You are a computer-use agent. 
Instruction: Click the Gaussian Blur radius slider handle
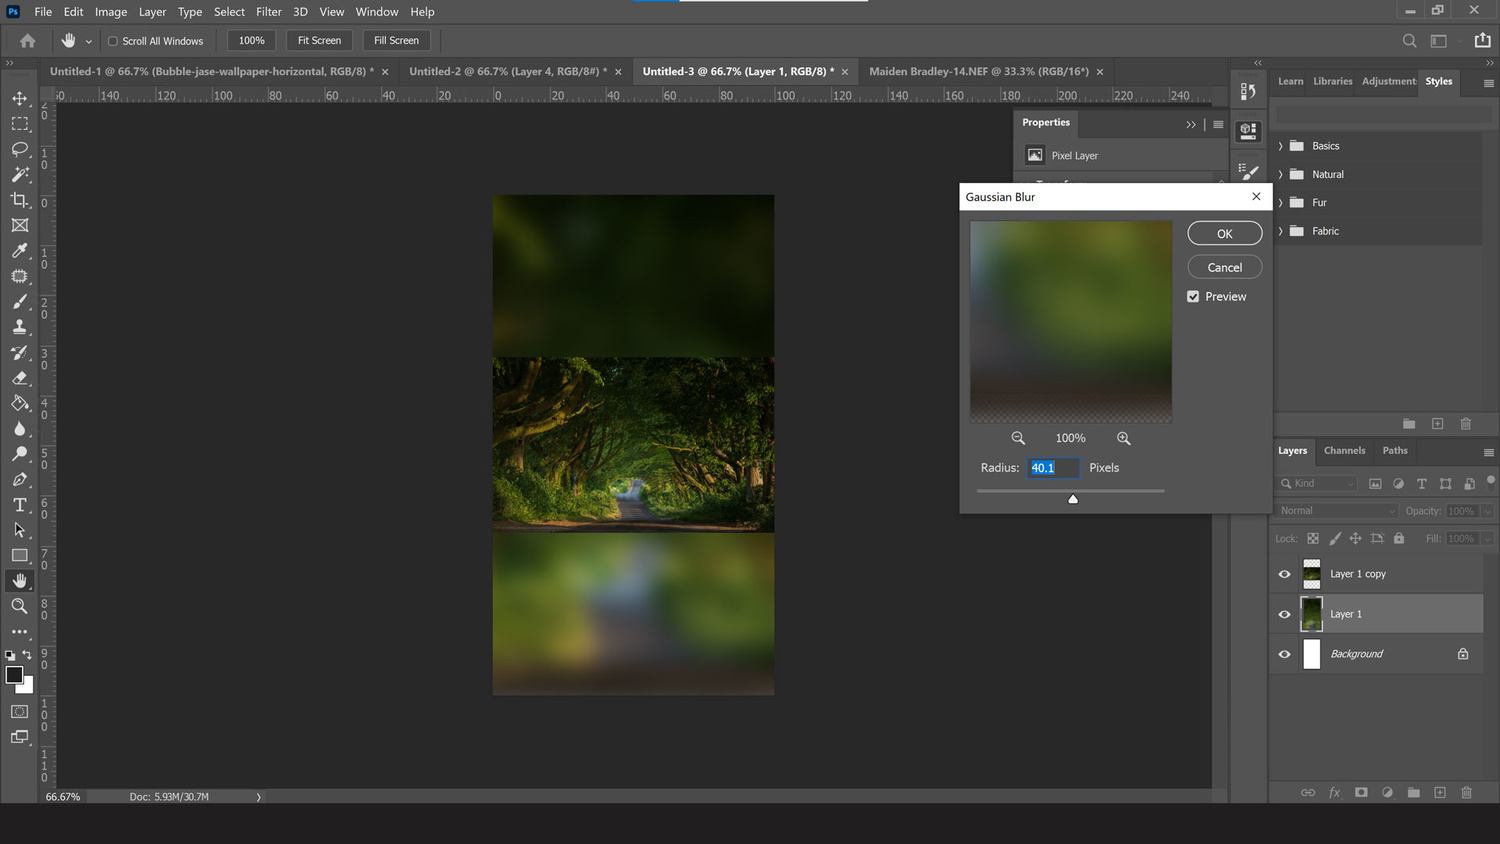click(x=1073, y=499)
